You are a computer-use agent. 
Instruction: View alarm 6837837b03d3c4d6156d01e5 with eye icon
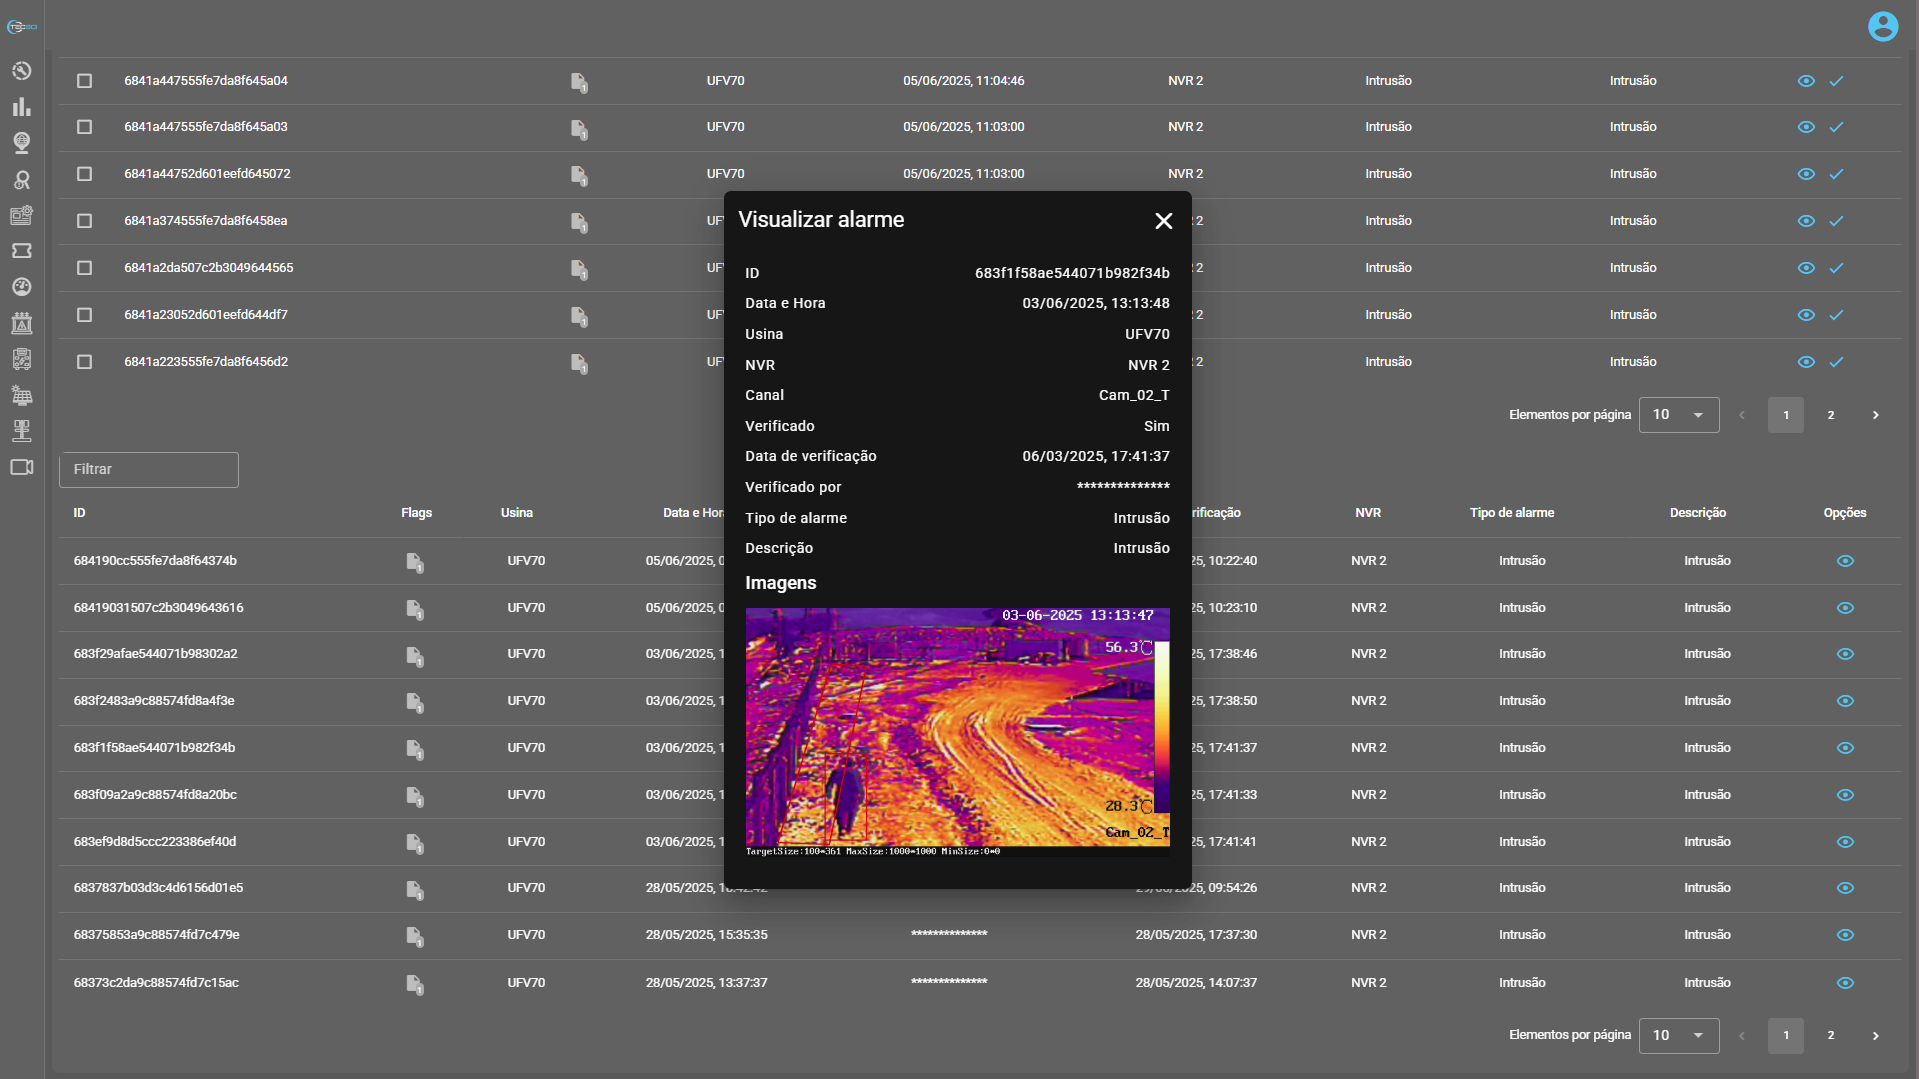click(1845, 888)
